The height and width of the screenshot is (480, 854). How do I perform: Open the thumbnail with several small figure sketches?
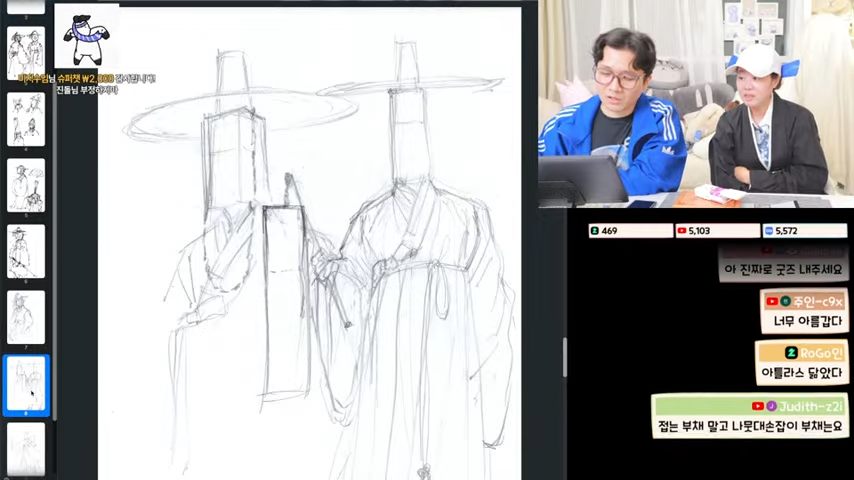click(x=26, y=119)
